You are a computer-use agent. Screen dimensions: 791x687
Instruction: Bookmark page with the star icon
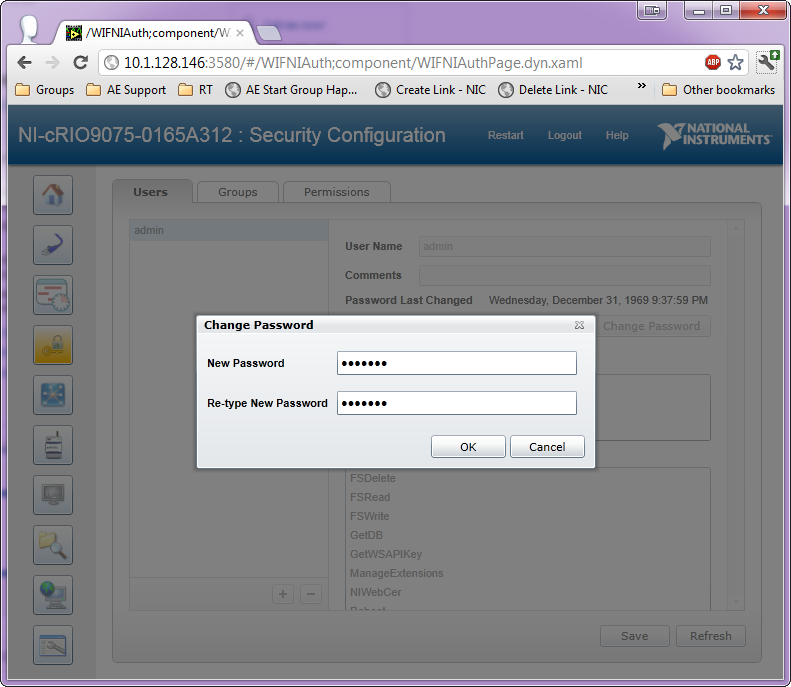pos(736,63)
